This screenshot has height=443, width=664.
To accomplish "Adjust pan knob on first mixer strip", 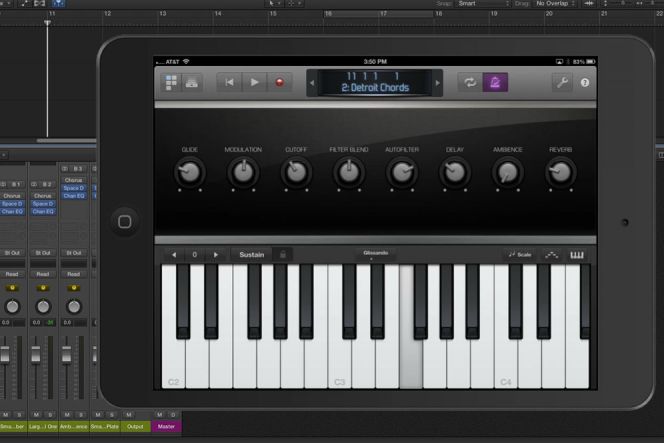I will [x=12, y=306].
